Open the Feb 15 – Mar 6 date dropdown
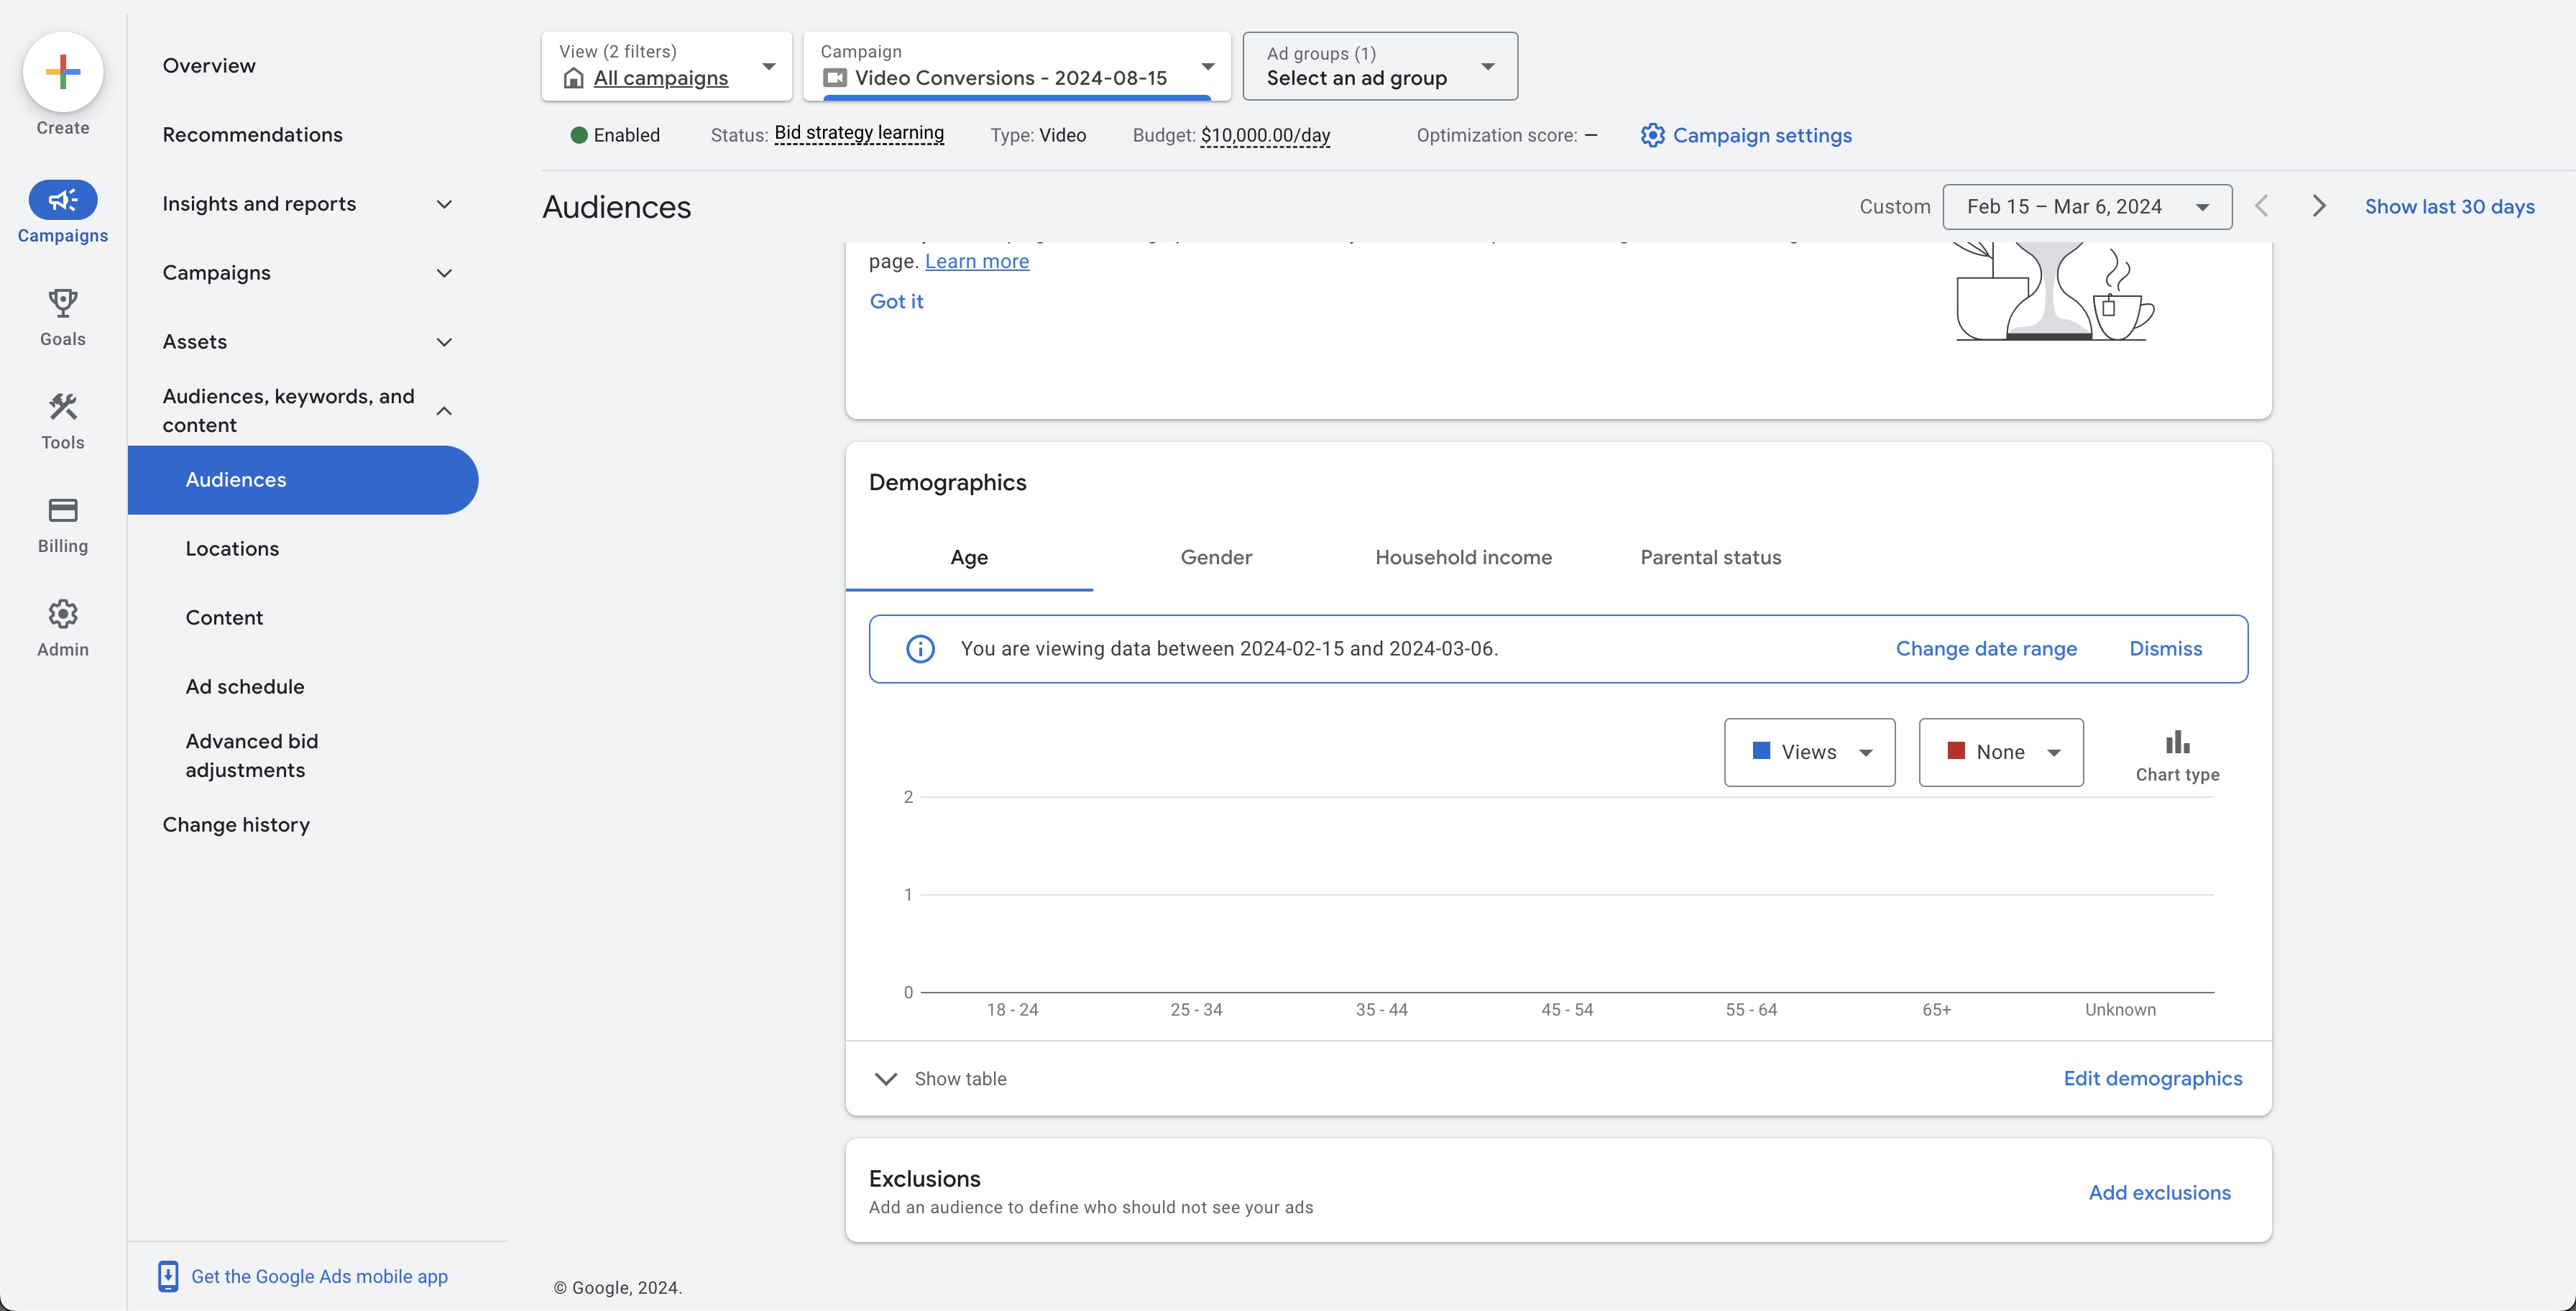 (x=2087, y=206)
